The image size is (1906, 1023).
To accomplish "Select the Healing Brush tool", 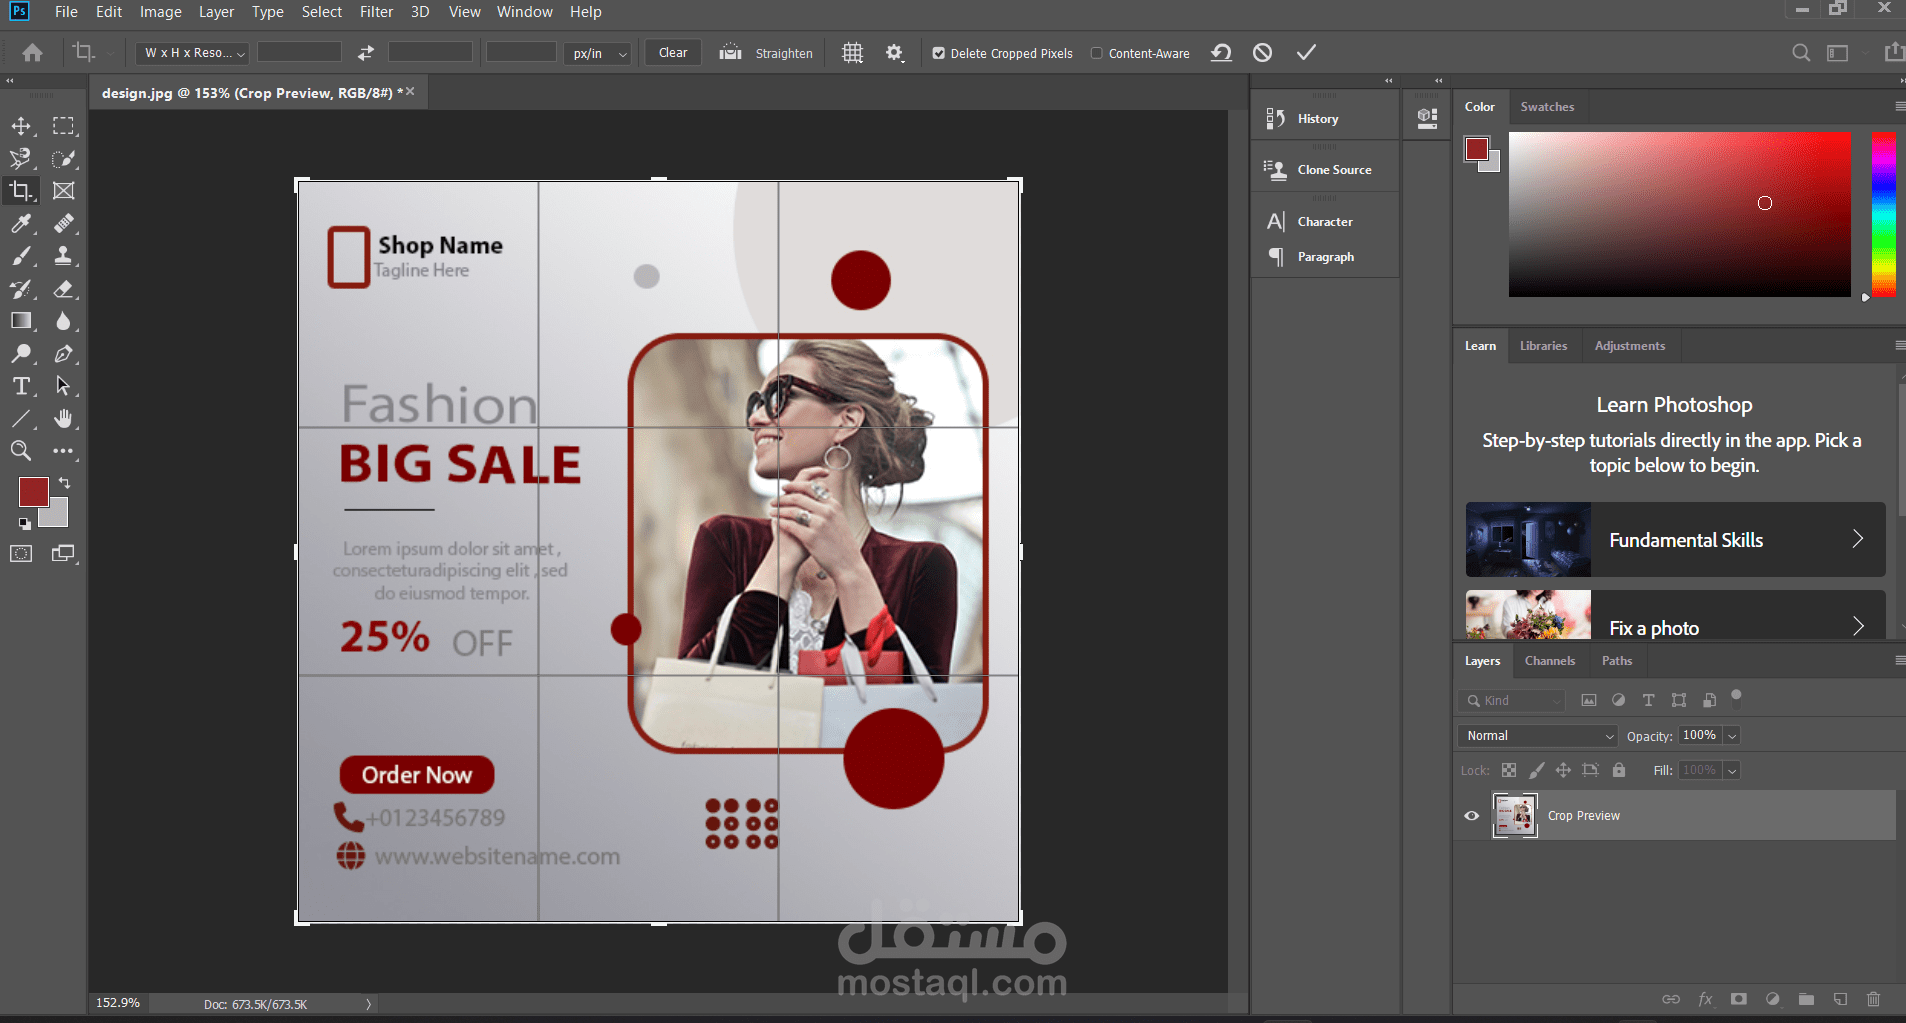I will 64,224.
